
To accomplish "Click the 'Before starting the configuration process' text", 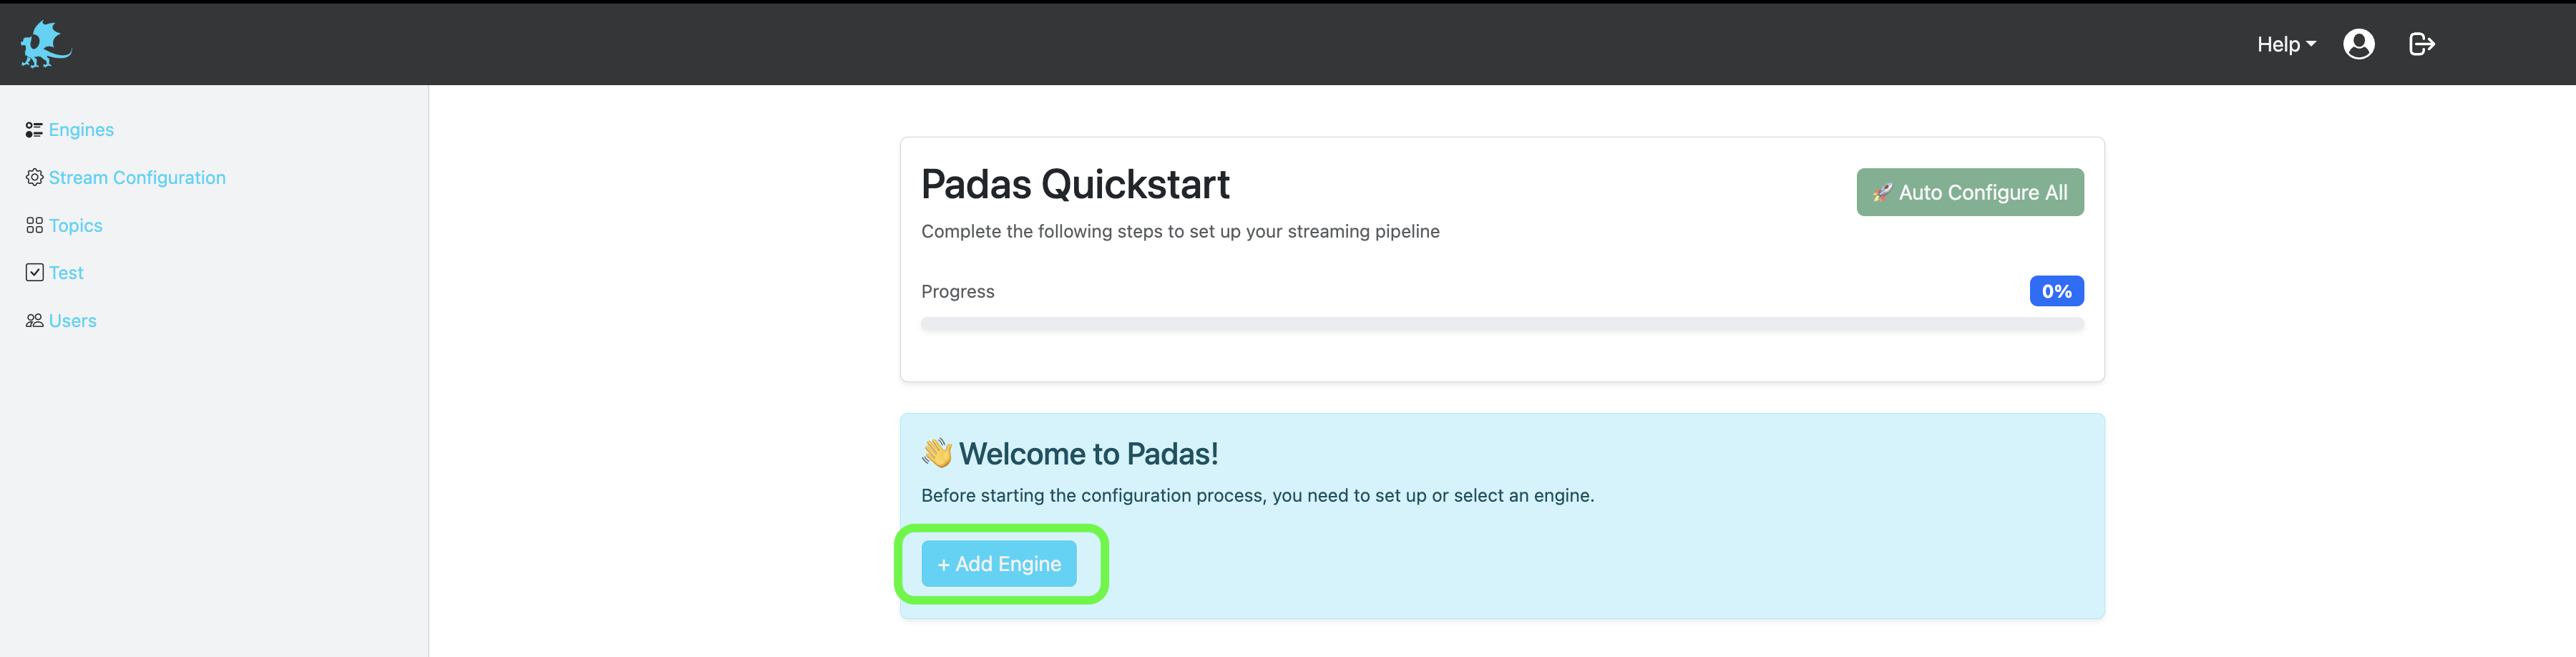I will click(x=1257, y=495).
